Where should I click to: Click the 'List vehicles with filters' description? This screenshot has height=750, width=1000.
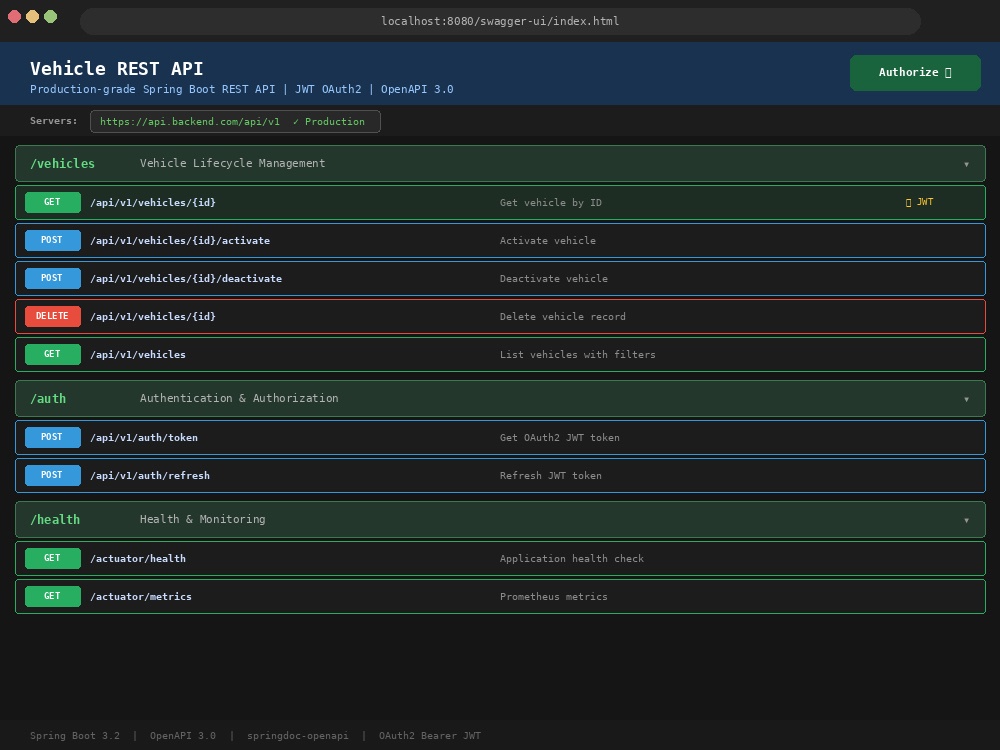[x=577, y=355]
